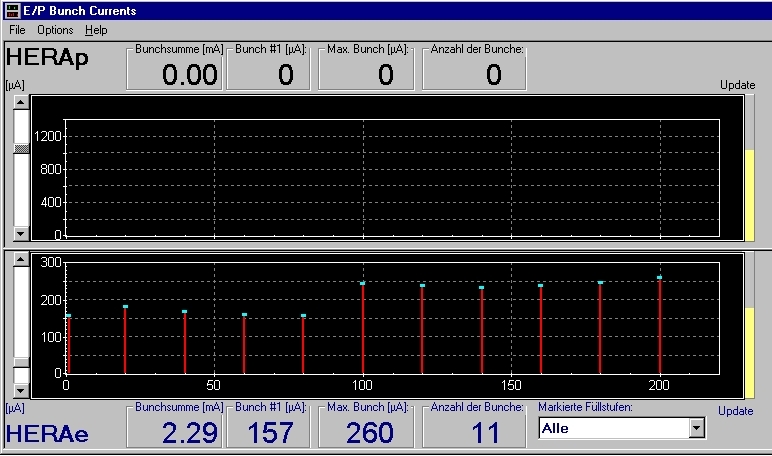Click the HERAp Anzahl der Bunche value 0

point(494,75)
